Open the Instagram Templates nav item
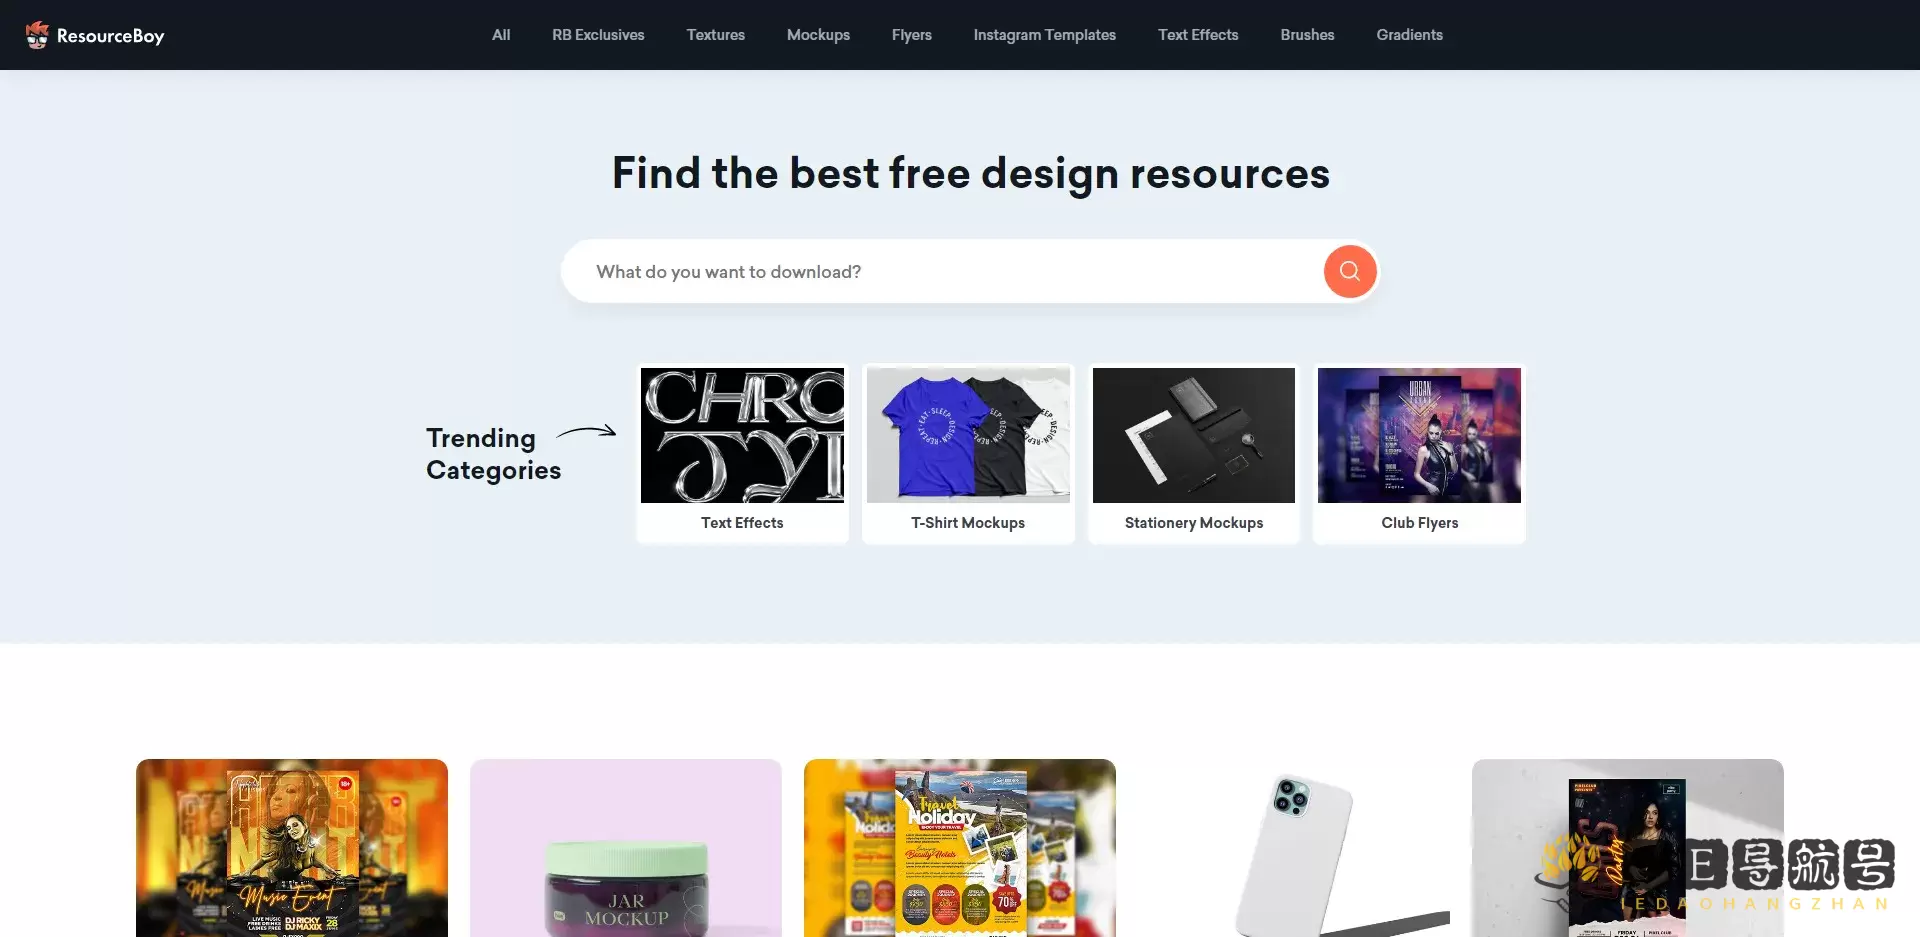 point(1045,35)
